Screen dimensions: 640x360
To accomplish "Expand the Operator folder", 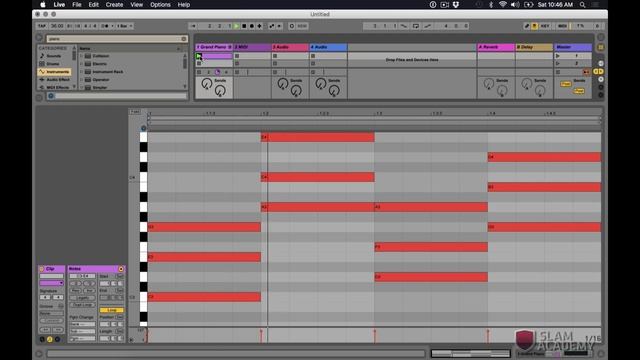I will pos(82,80).
